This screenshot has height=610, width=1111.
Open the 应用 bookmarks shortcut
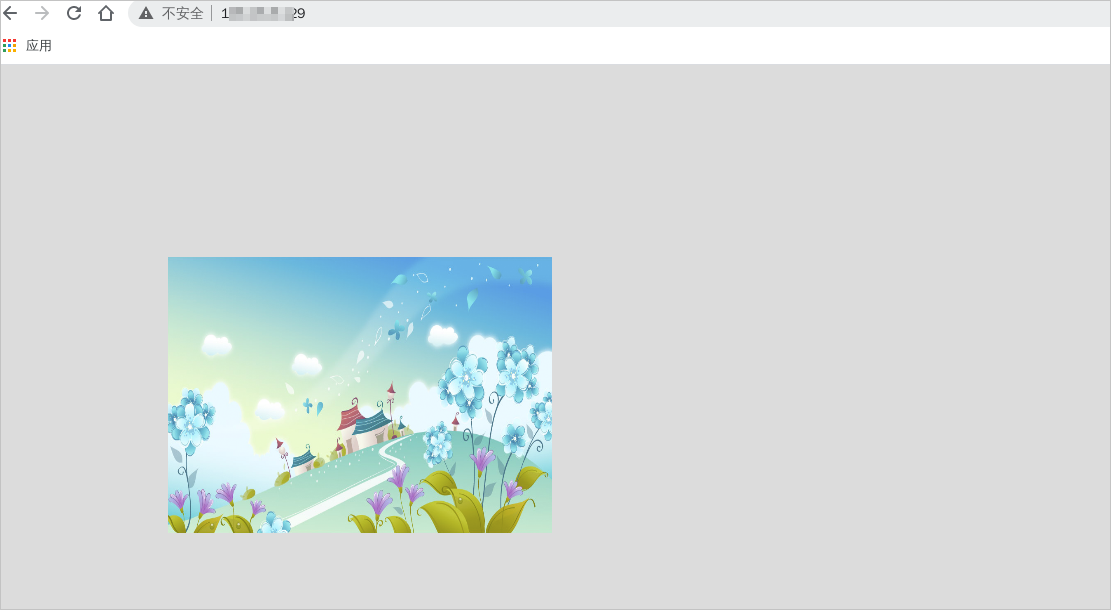(x=39, y=45)
